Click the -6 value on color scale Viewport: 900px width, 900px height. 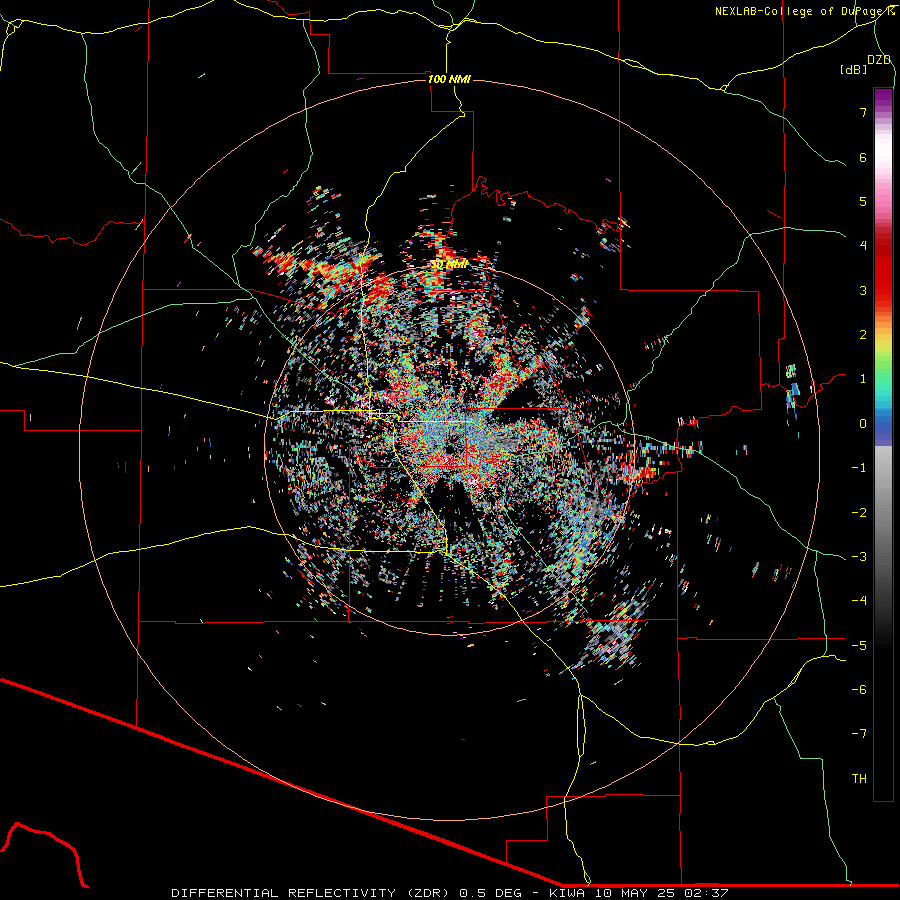coord(859,689)
